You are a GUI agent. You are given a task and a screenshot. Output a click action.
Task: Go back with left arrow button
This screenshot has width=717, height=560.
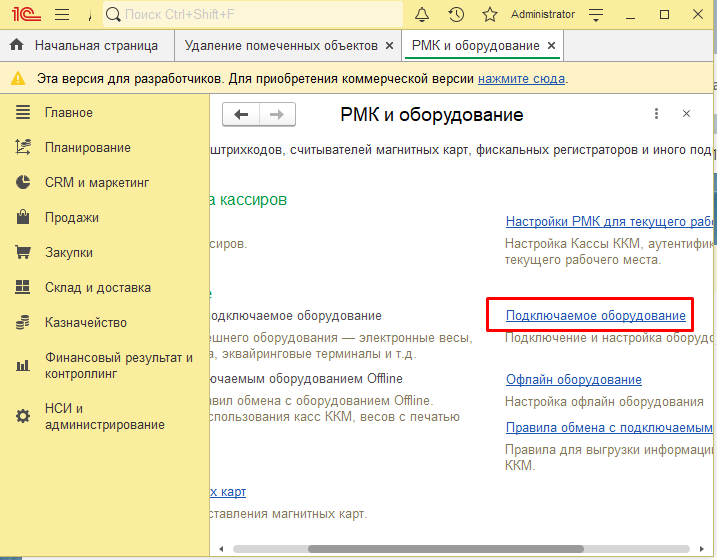(x=241, y=115)
